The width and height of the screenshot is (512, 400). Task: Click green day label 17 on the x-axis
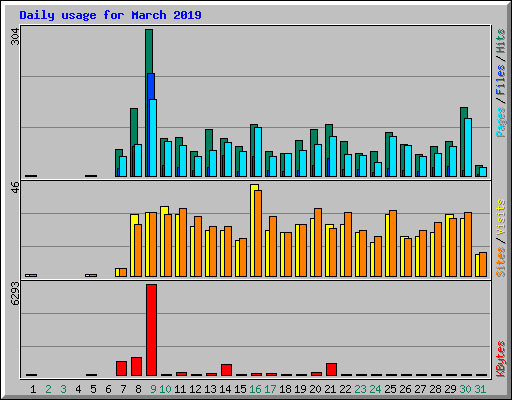(x=270, y=389)
